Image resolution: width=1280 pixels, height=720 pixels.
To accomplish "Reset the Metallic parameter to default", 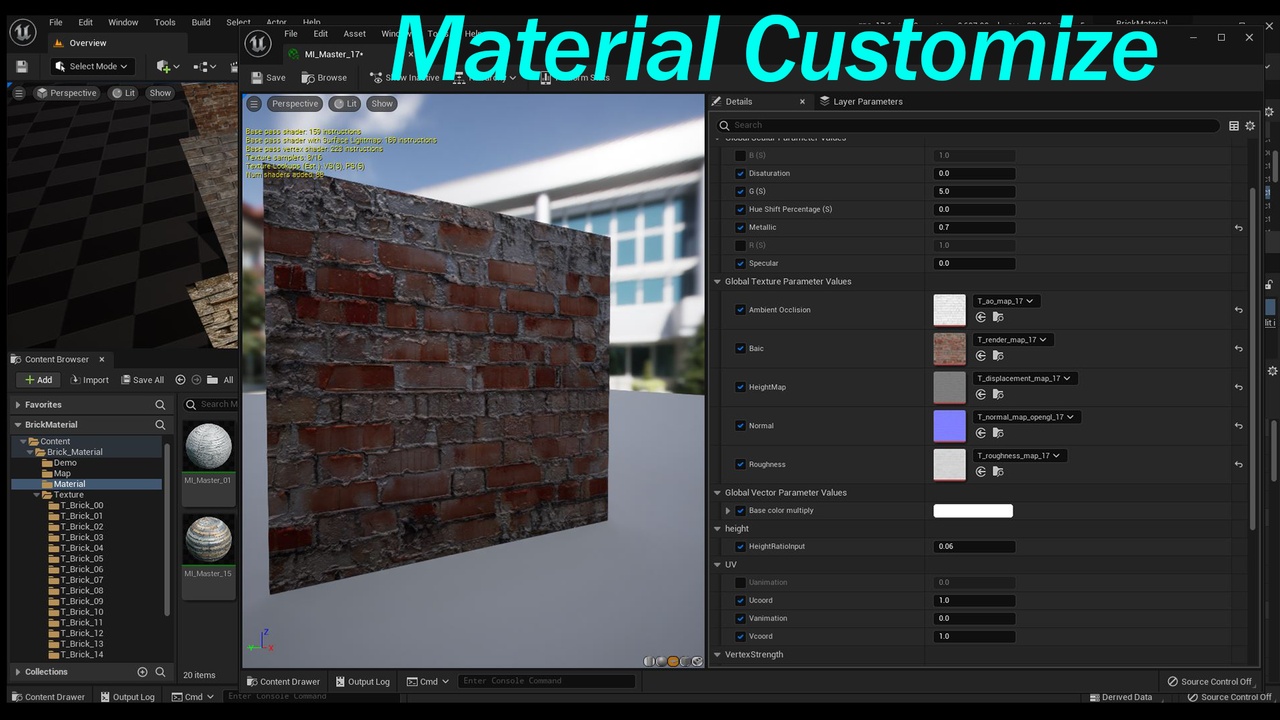I will click(x=1238, y=228).
